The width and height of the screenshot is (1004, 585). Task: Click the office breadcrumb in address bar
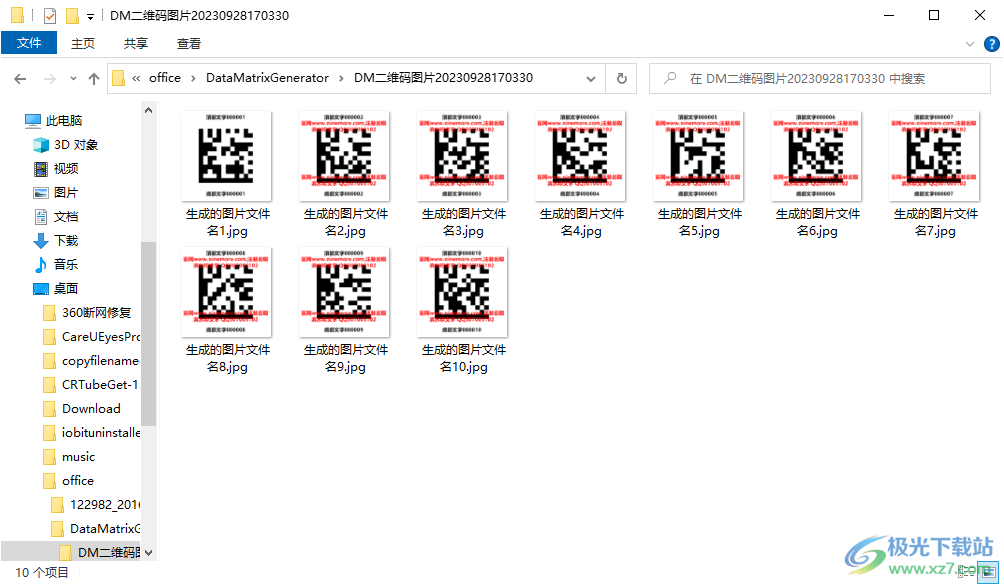click(165, 77)
